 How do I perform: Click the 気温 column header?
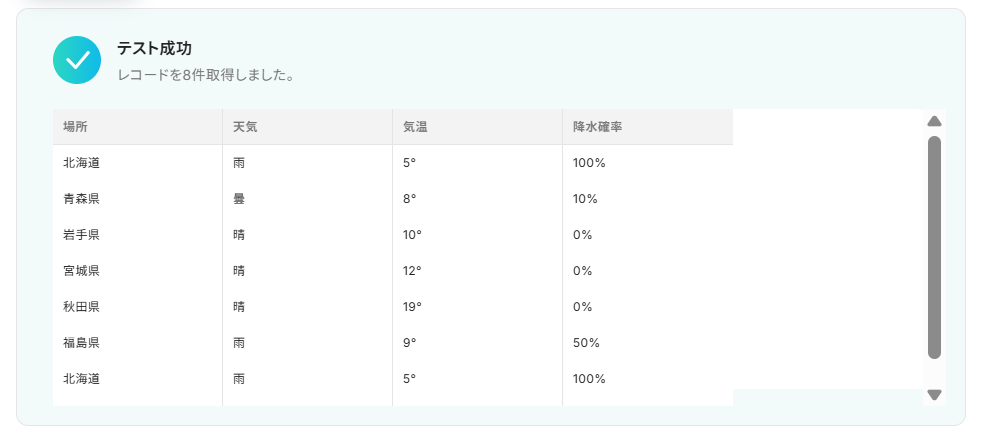(415, 127)
